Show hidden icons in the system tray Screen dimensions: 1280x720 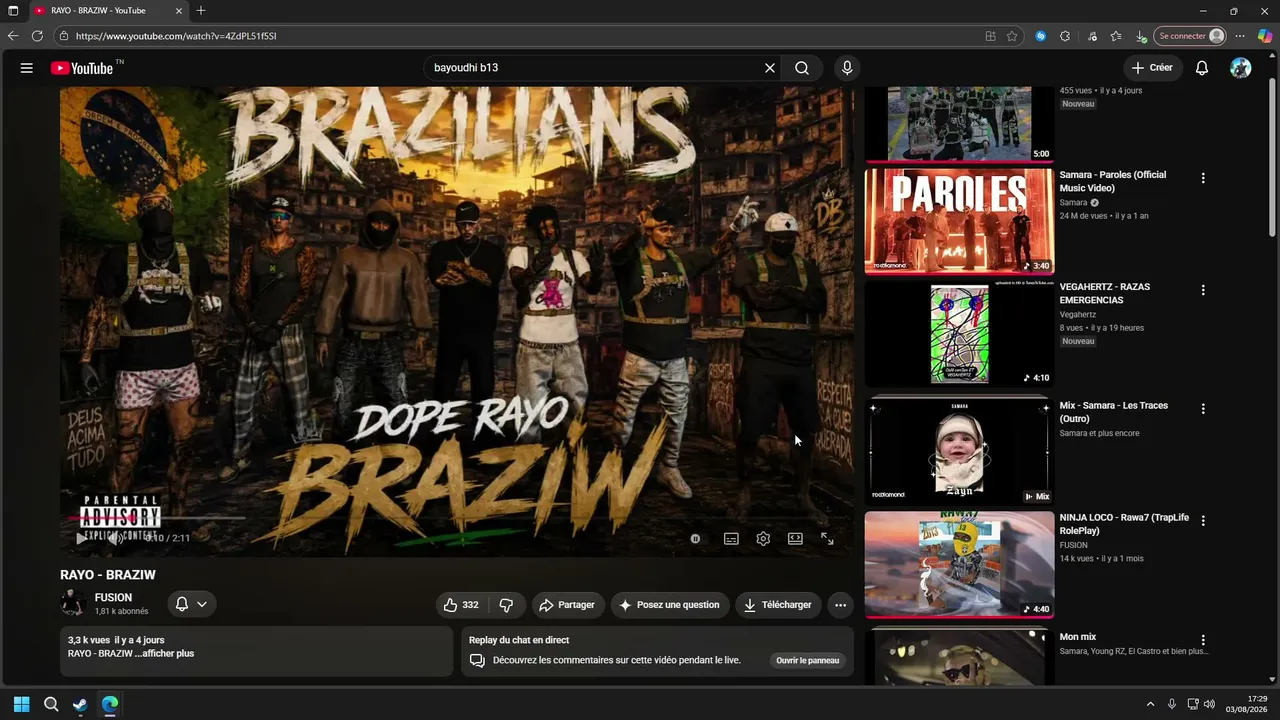click(1150, 704)
